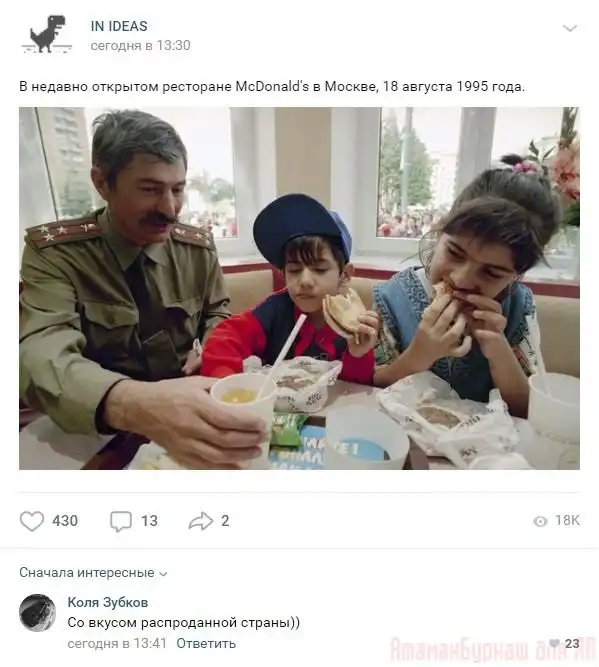Viewport: 599px width, 667px height.
Task: Click the post caption text about McDonald's
Action: (272, 86)
